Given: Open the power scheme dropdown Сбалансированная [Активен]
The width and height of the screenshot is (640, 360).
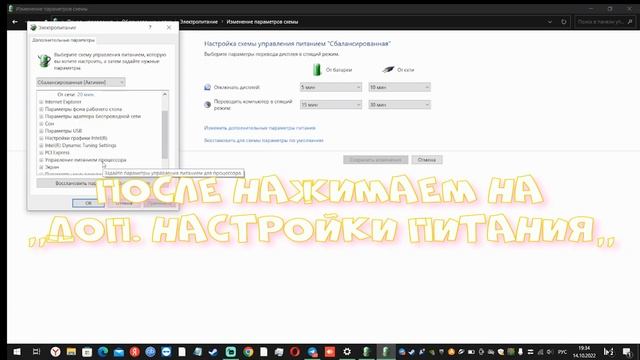Looking at the screenshot, I should [81, 82].
